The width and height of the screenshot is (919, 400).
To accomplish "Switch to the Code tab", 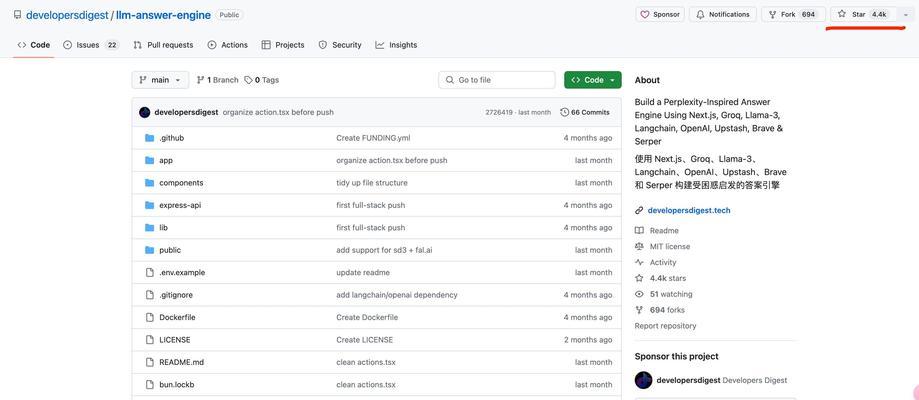I will pyautogui.click(x=34, y=45).
